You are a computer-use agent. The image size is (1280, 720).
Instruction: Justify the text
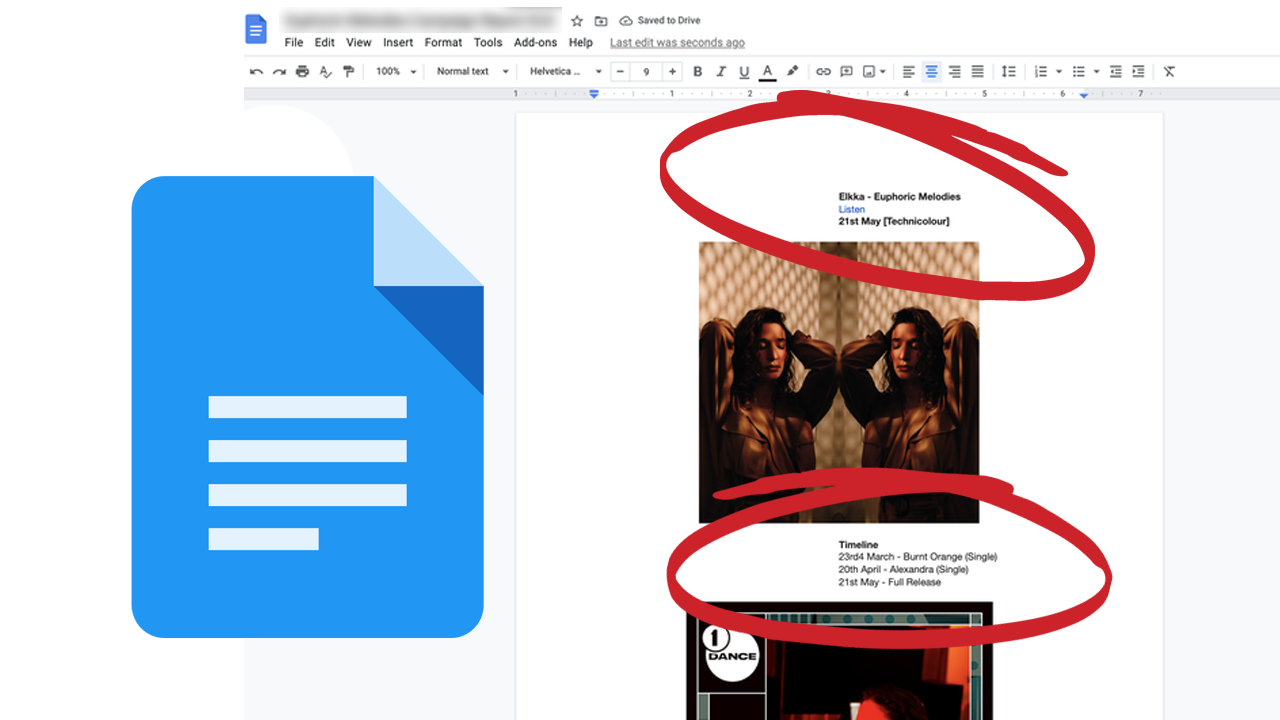[978, 72]
